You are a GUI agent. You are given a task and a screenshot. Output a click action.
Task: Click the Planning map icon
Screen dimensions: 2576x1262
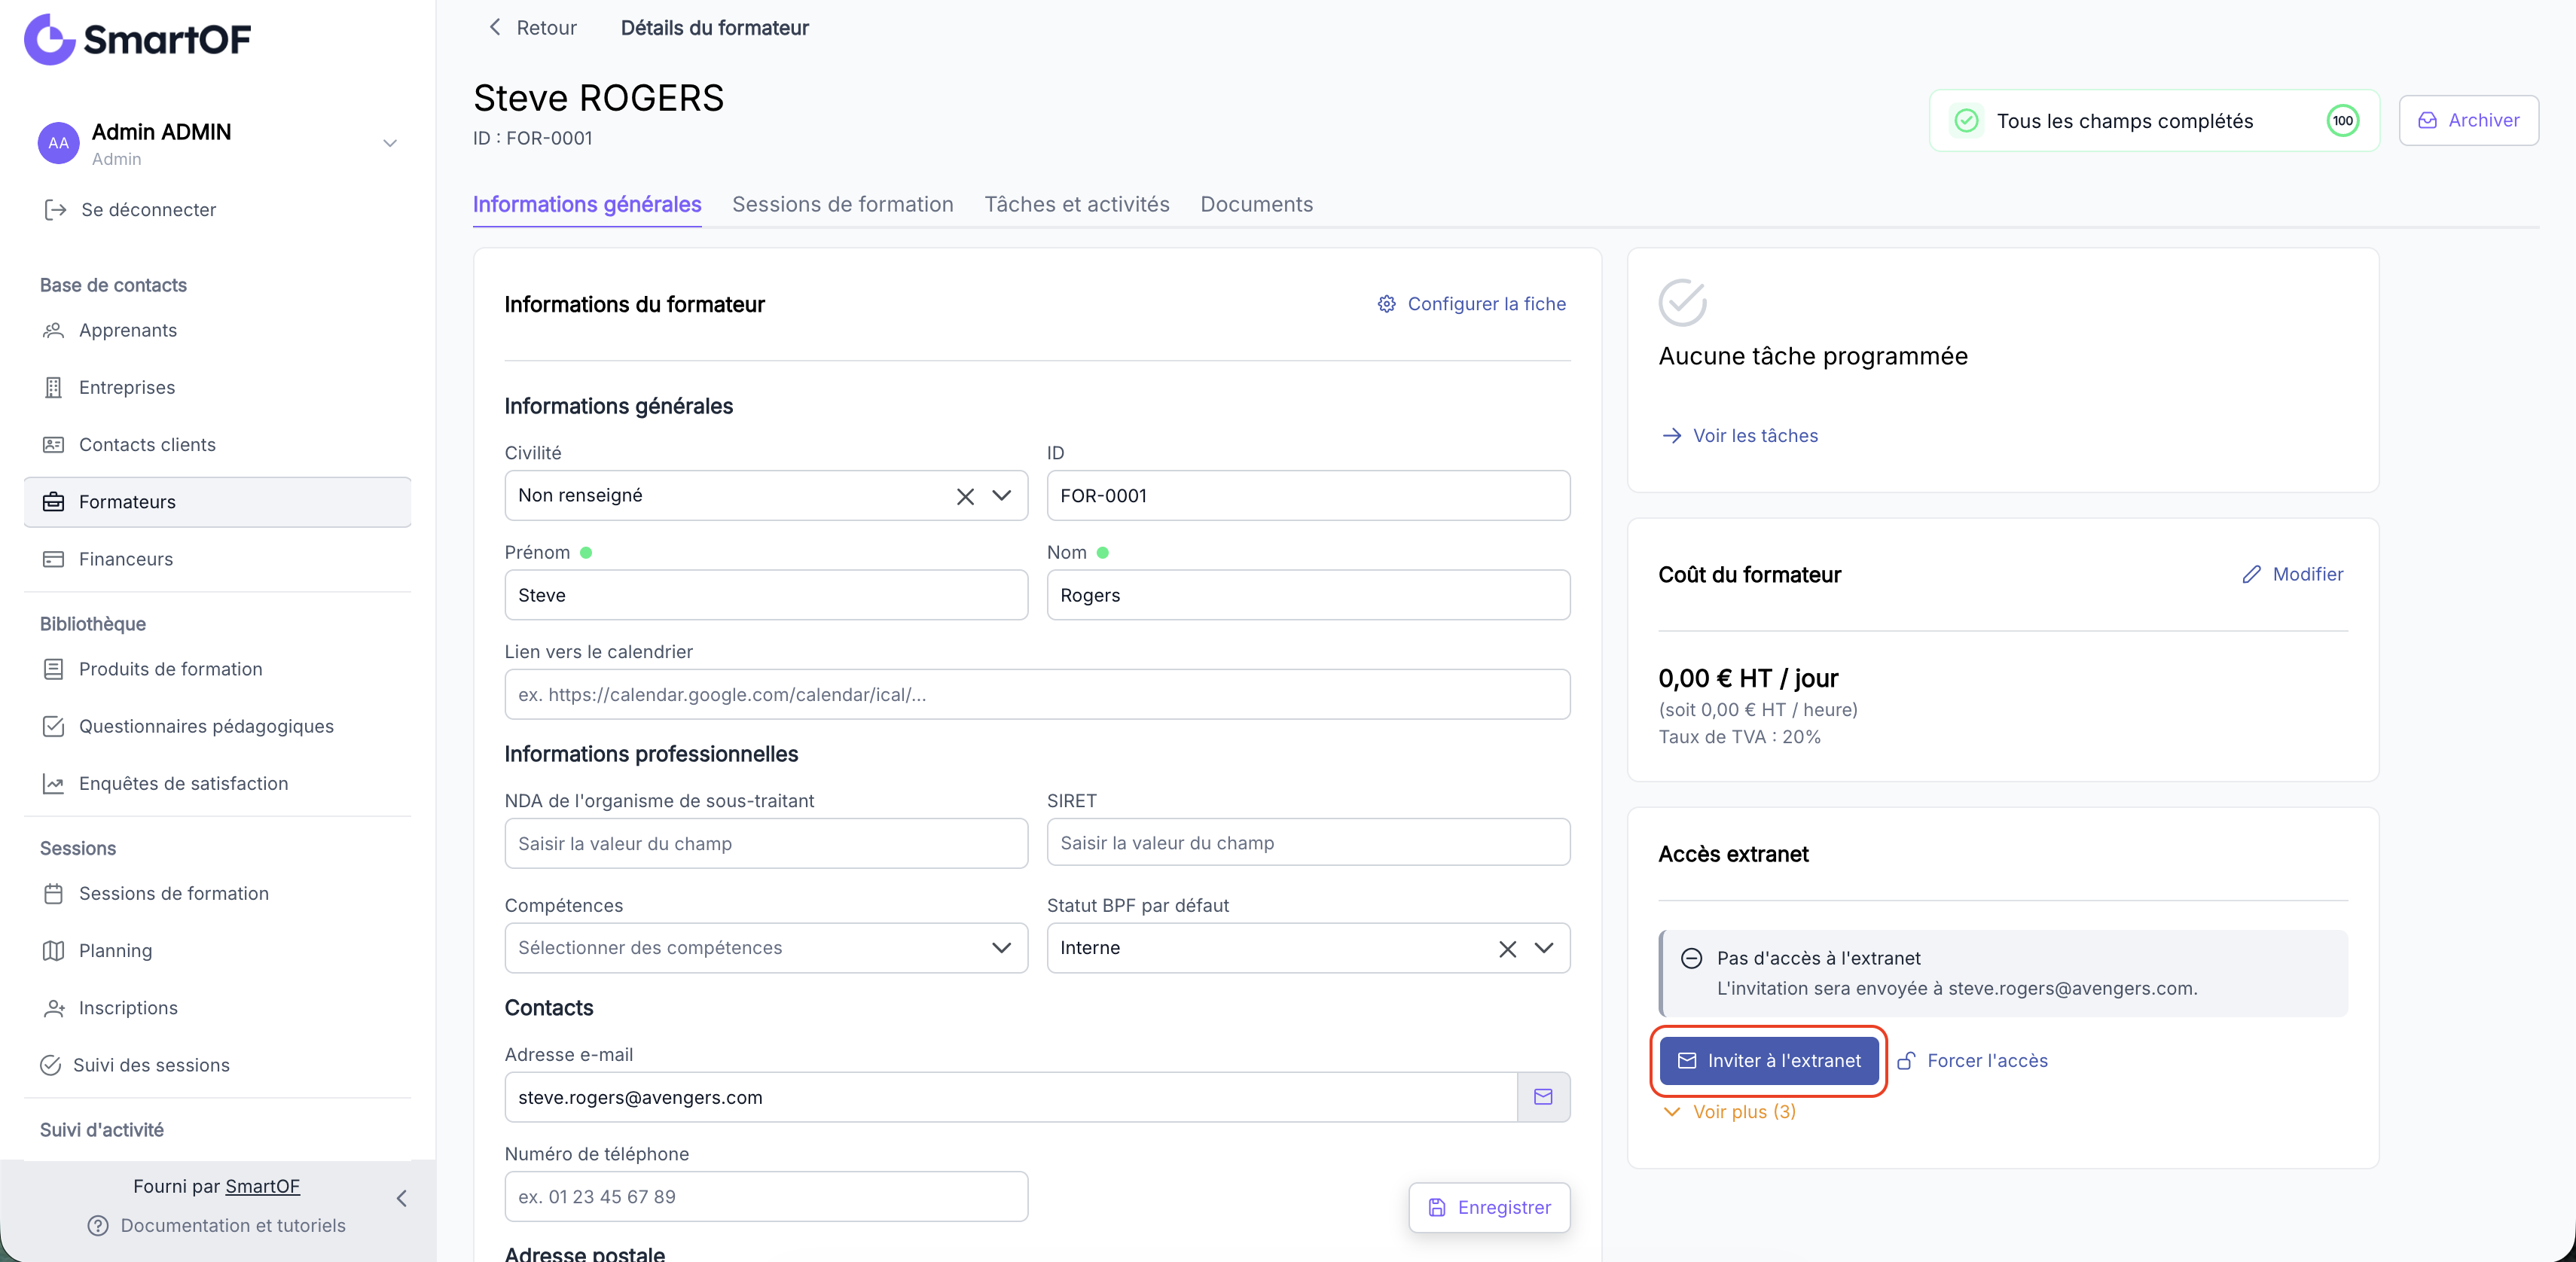coord(53,950)
